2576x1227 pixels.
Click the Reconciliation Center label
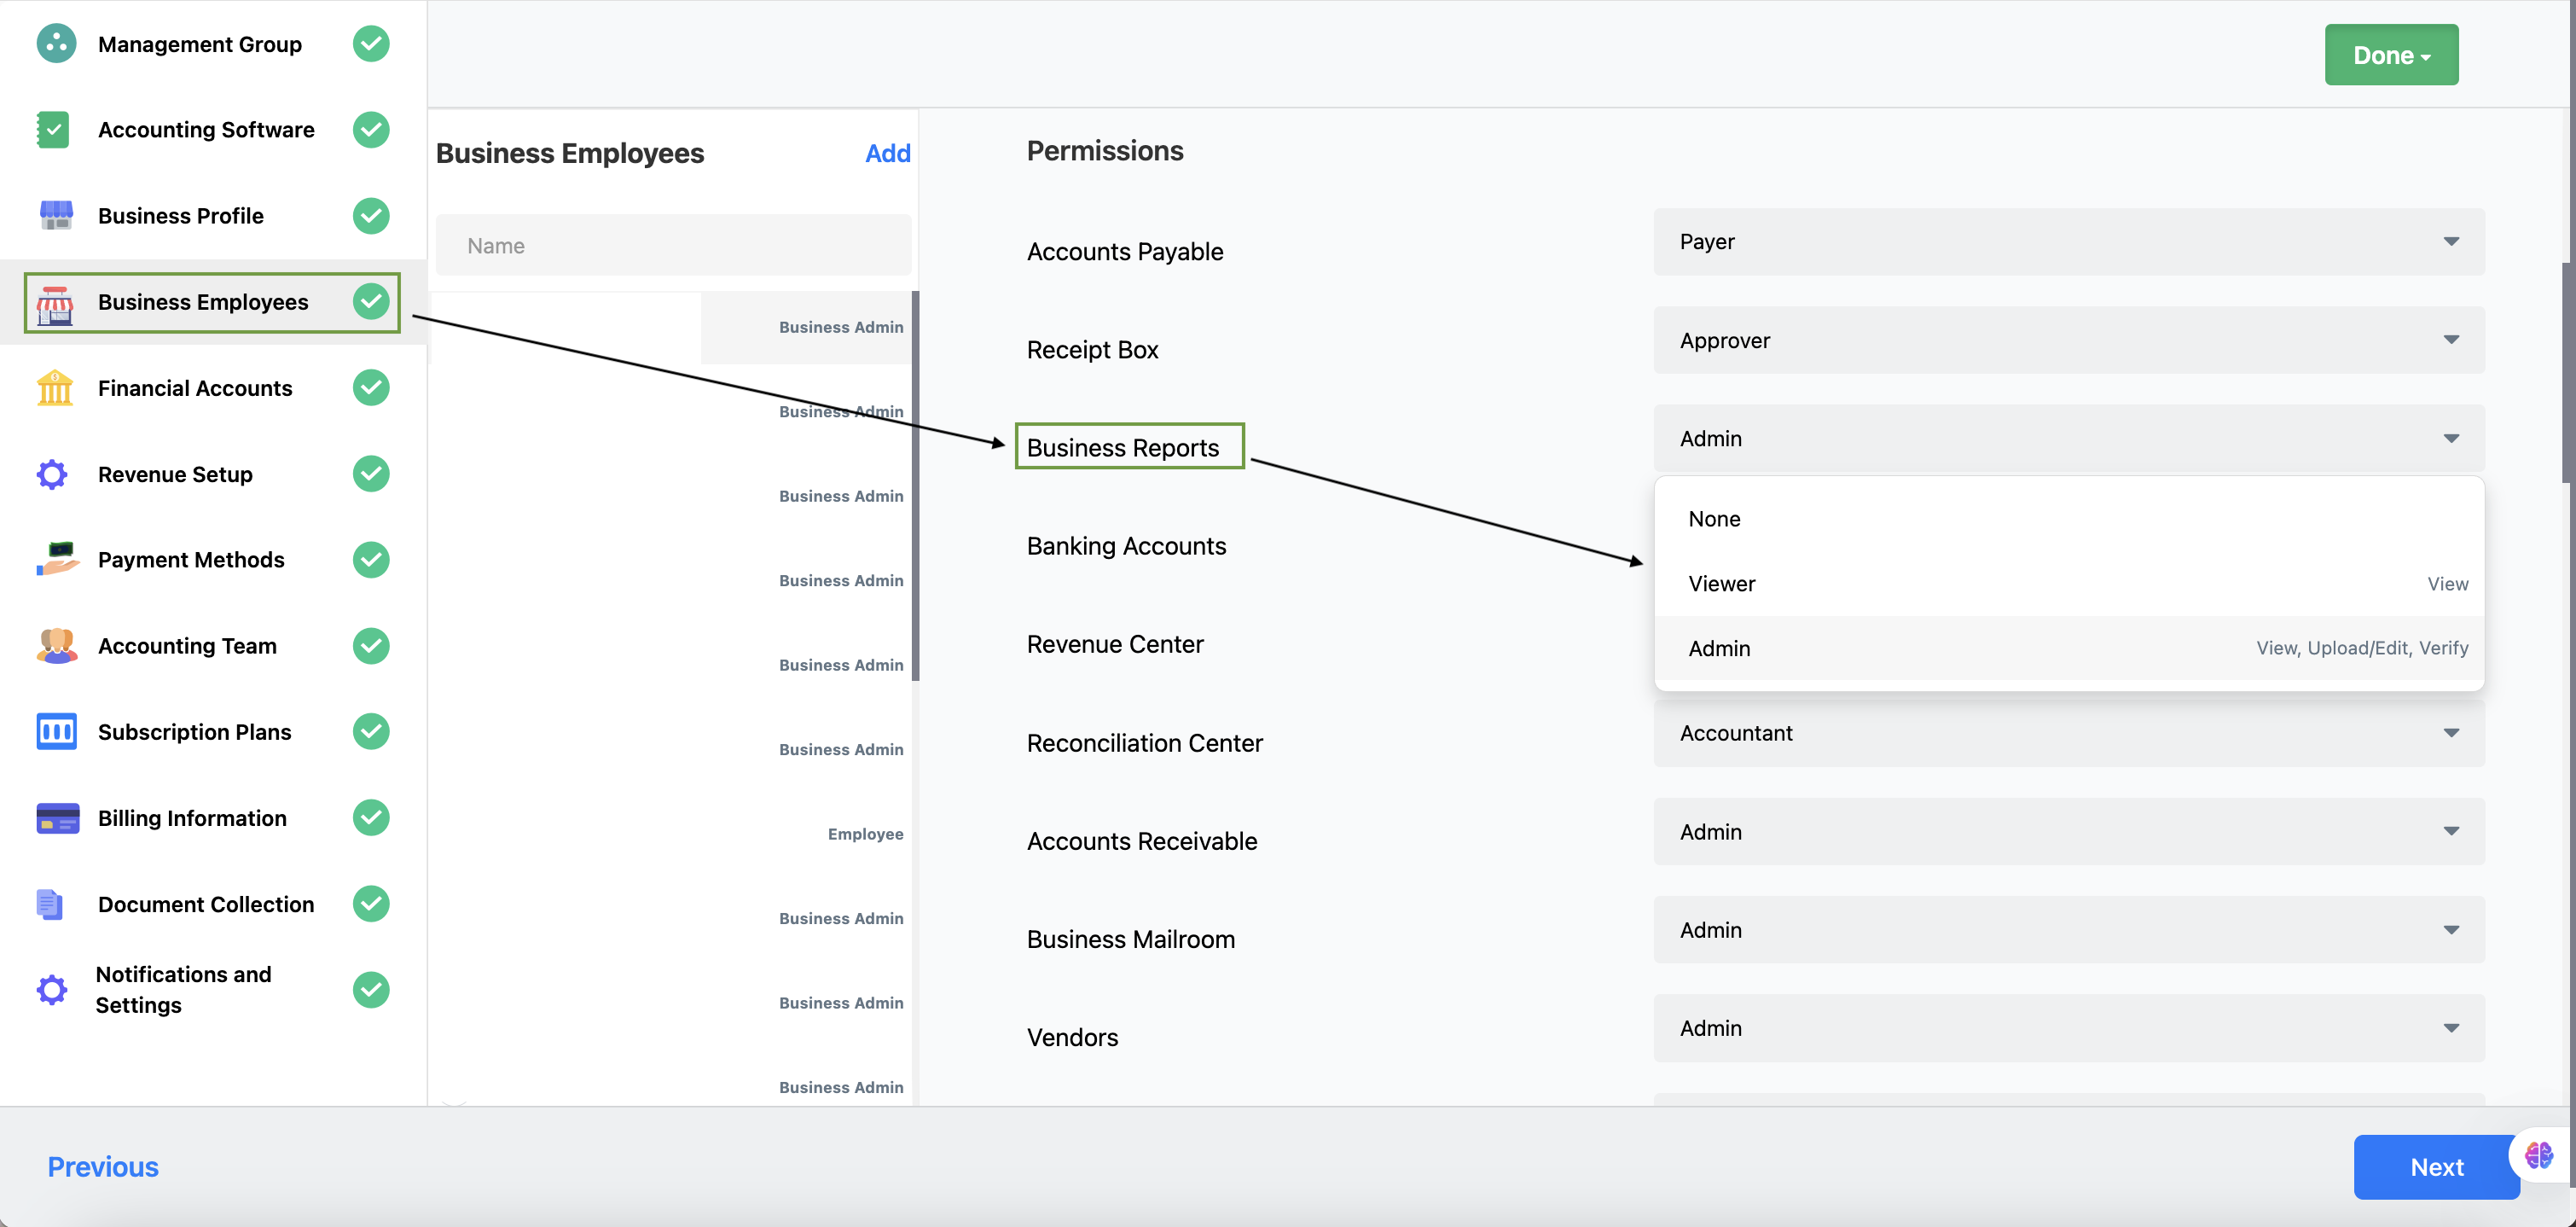tap(1144, 743)
